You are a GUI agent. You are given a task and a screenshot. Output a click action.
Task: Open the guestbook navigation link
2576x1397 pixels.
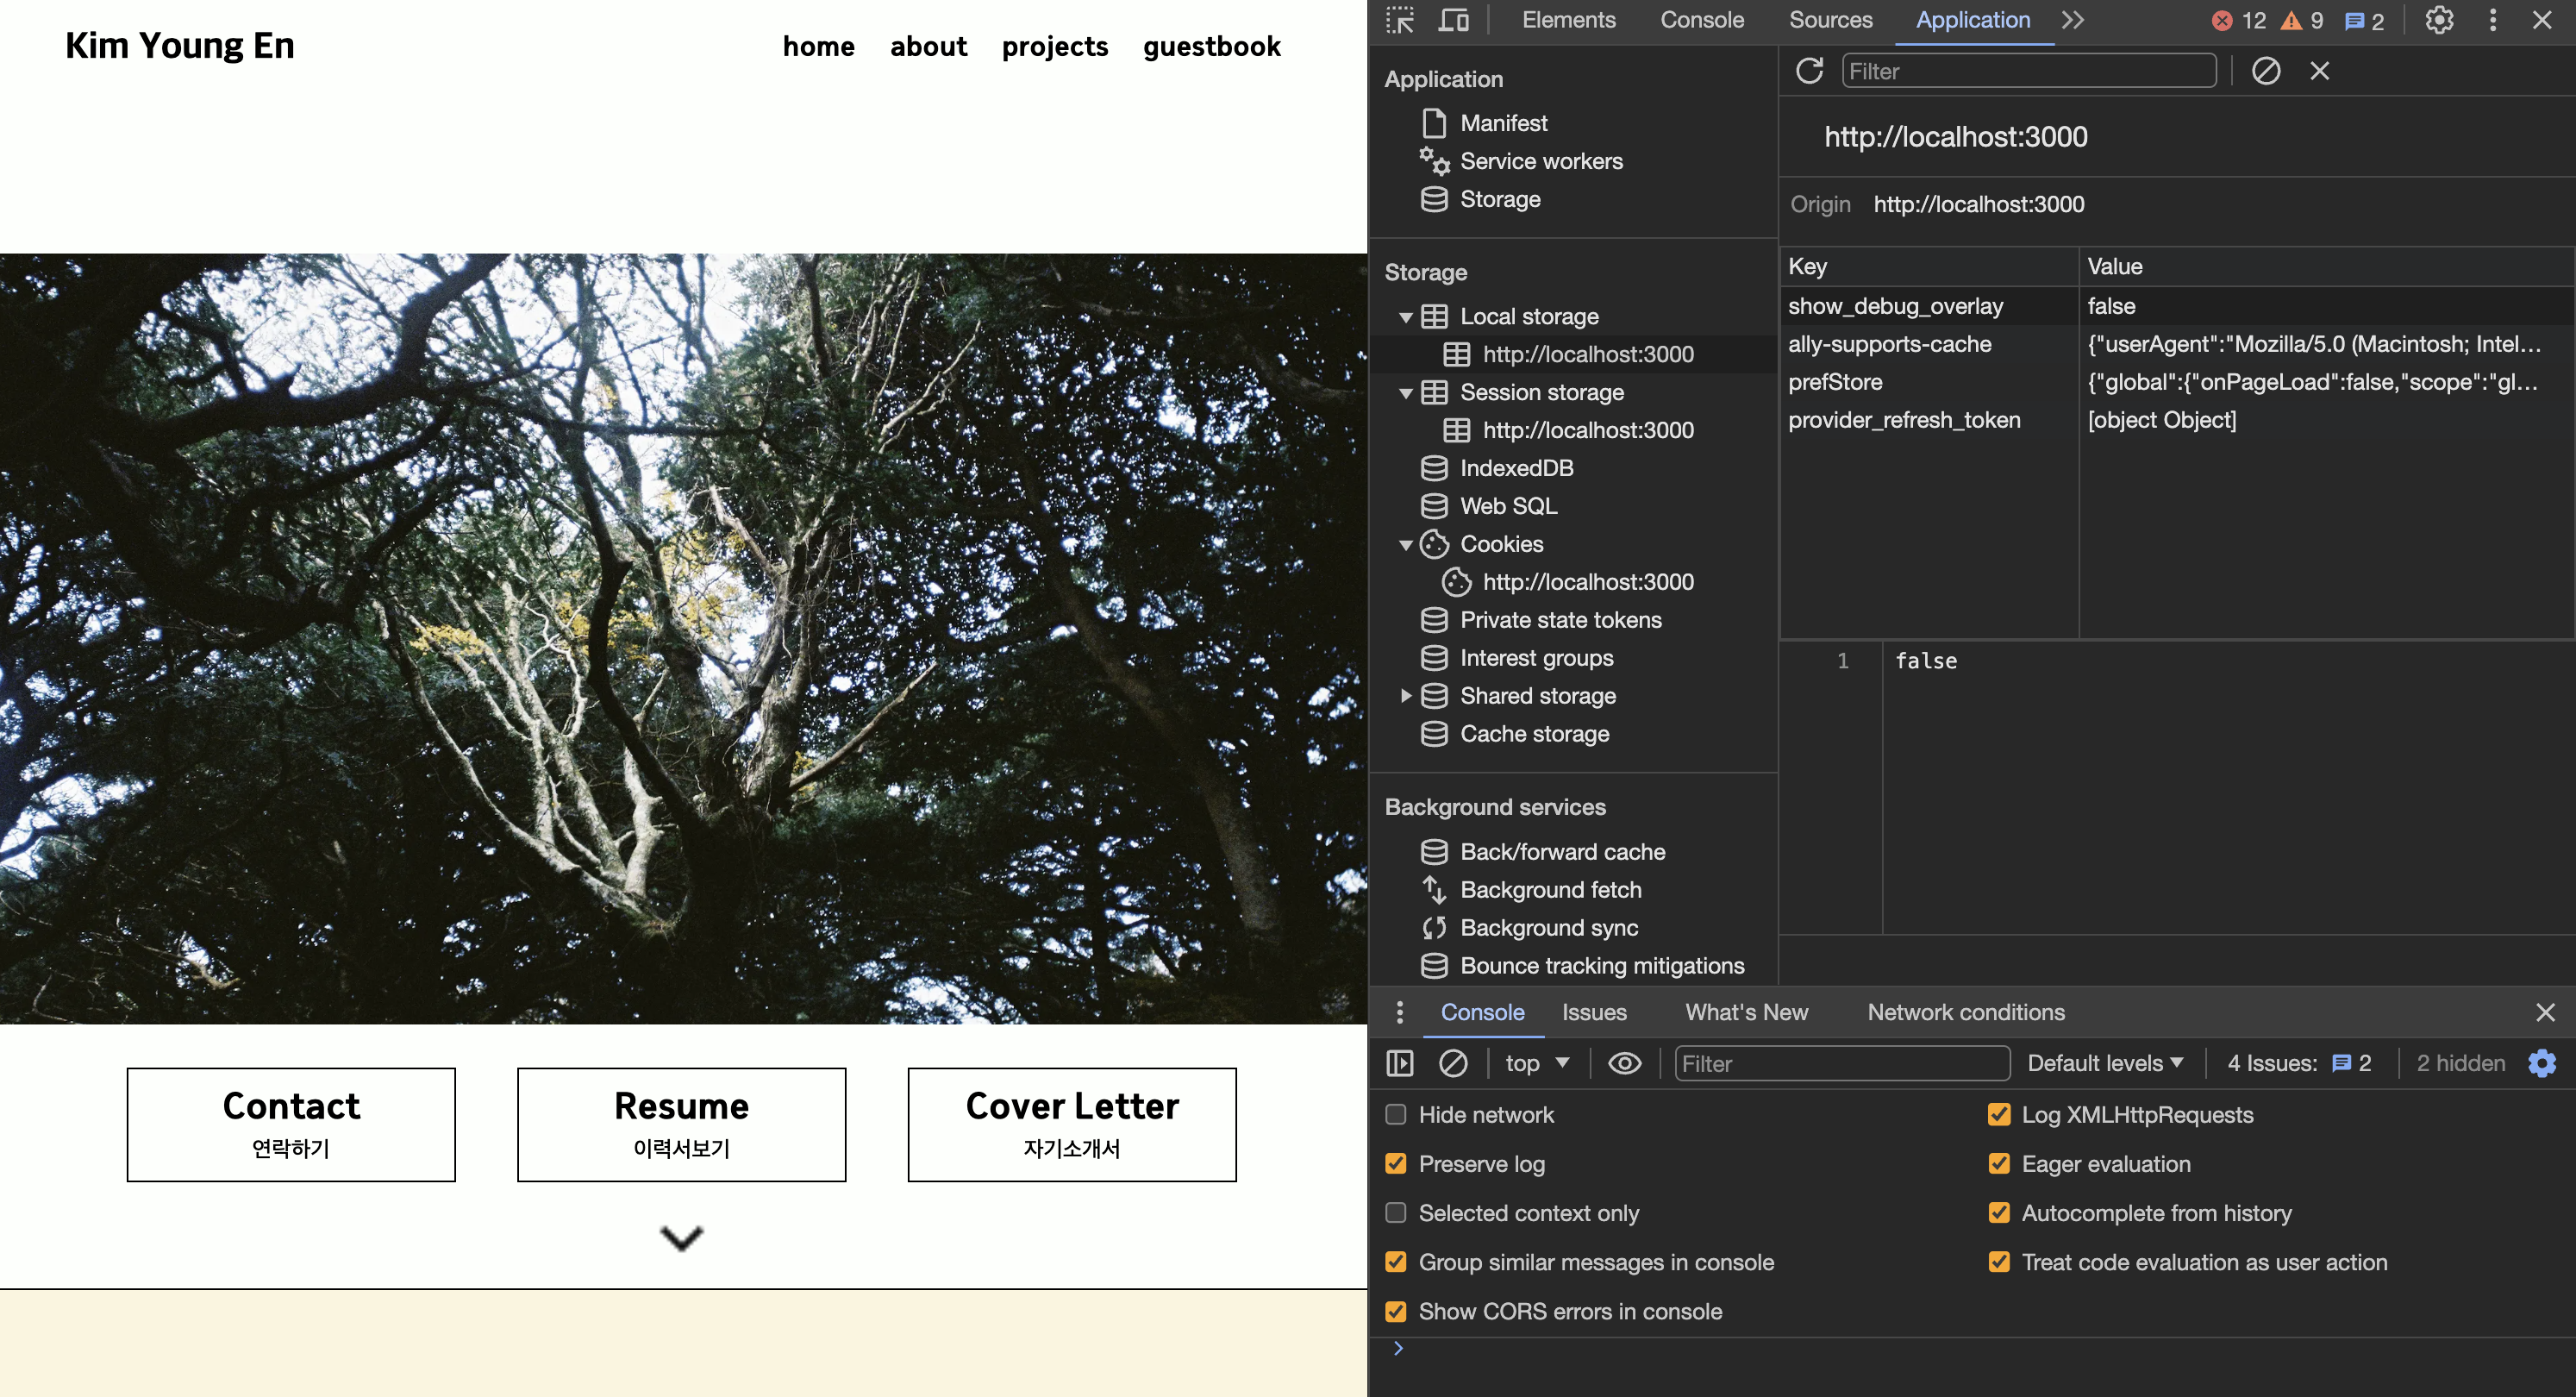point(1211,46)
